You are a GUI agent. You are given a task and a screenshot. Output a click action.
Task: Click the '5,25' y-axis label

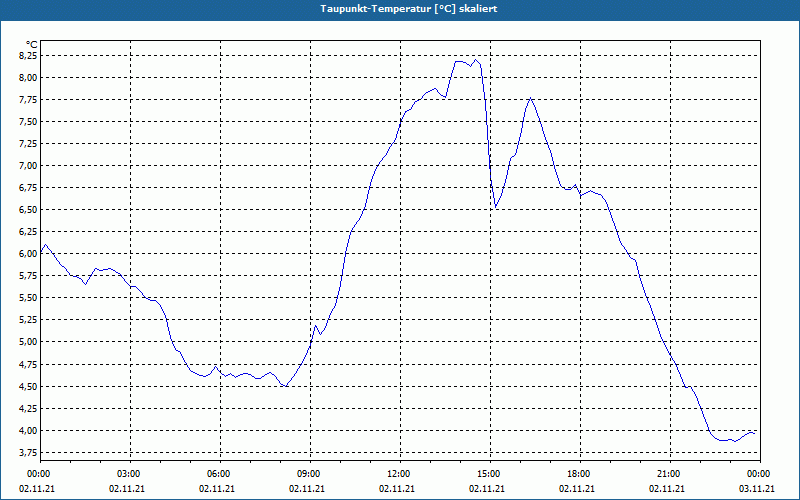click(x=29, y=320)
